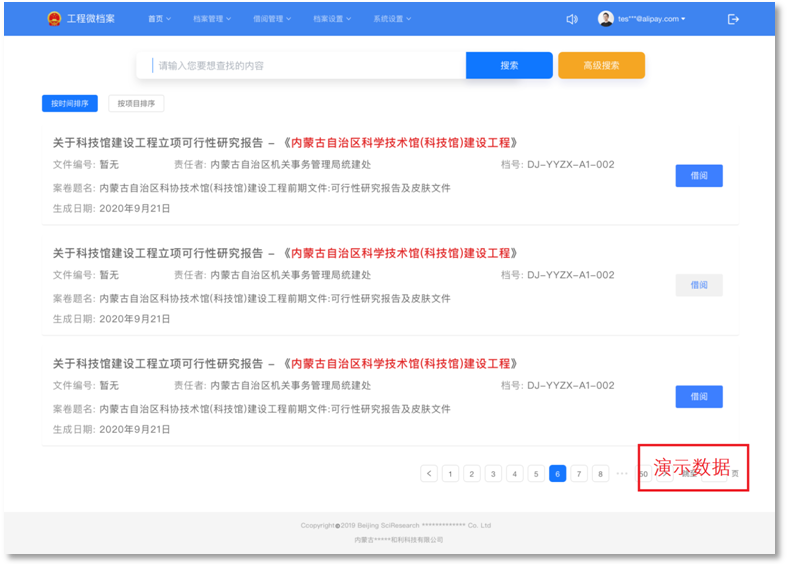
Task: Expand the 档案管理 menu
Action: coord(212,19)
